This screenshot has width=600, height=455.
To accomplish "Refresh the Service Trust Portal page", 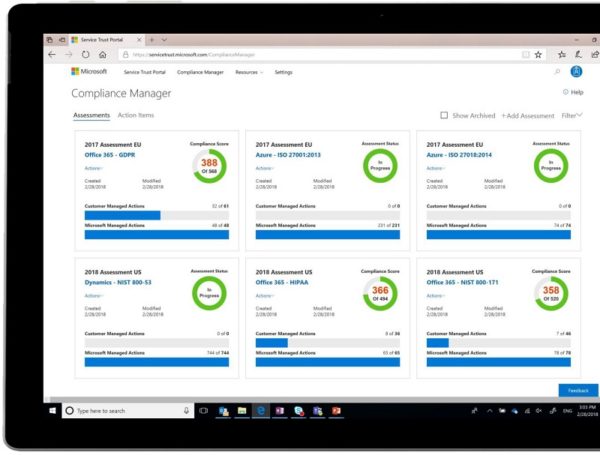I will tap(86, 55).
